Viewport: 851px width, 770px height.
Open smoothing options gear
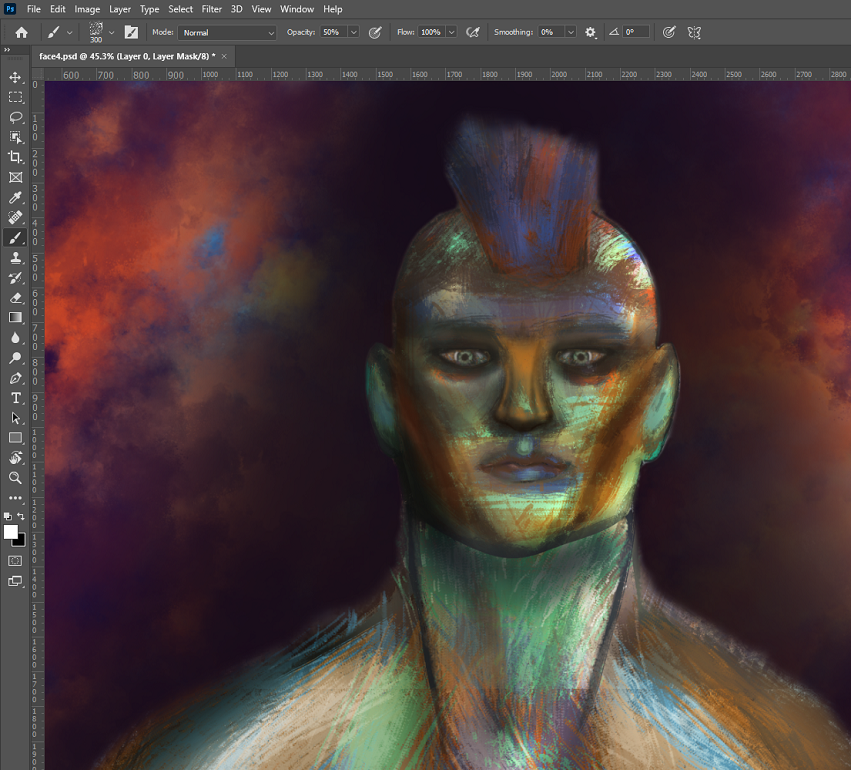pyautogui.click(x=590, y=32)
